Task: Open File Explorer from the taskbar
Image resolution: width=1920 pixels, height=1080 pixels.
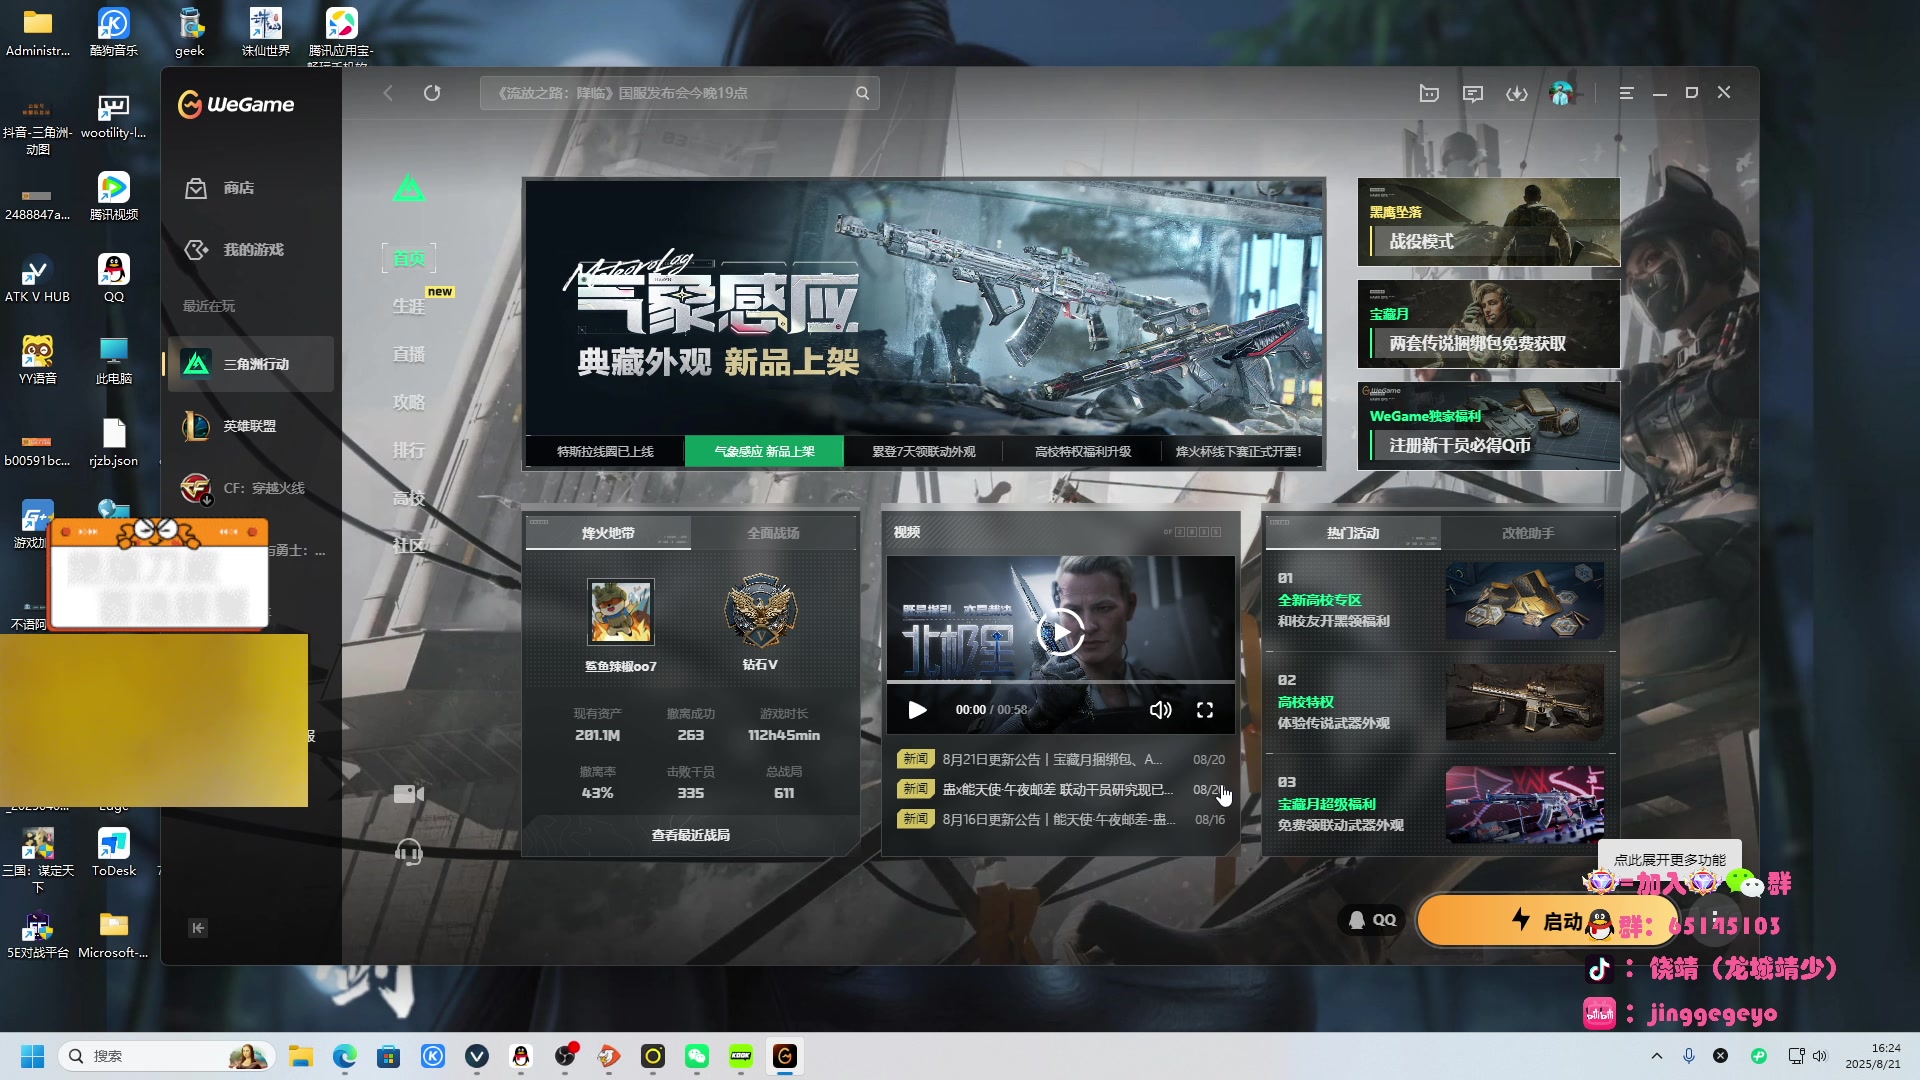Action: click(x=301, y=1056)
